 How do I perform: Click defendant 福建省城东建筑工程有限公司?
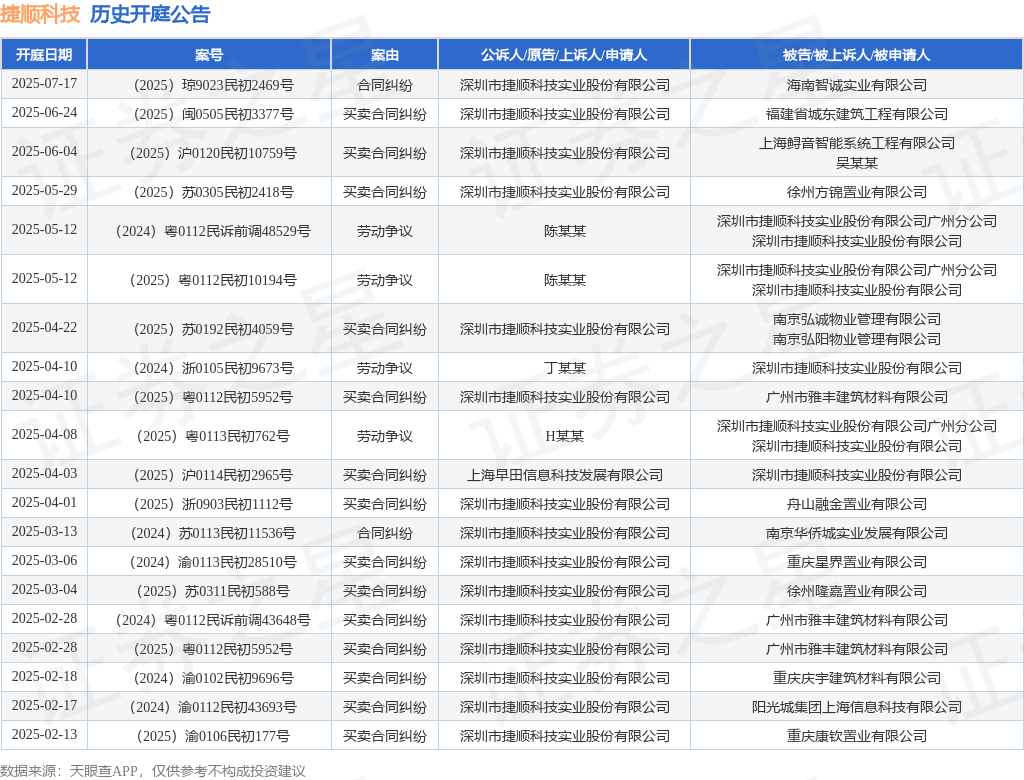(x=857, y=114)
